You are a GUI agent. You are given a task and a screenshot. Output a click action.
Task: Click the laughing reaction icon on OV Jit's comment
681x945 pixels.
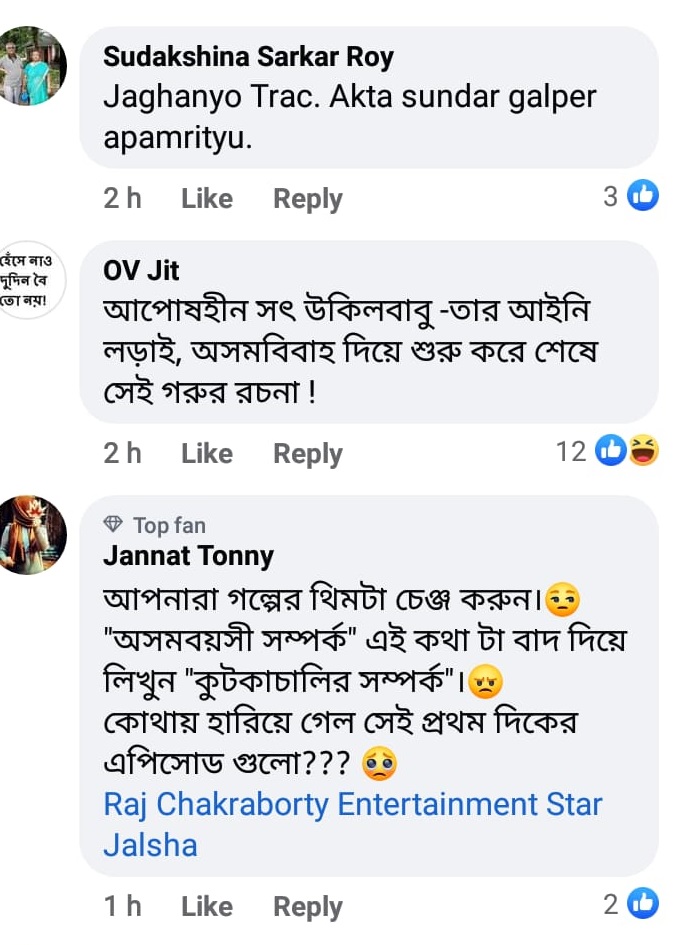(642, 452)
